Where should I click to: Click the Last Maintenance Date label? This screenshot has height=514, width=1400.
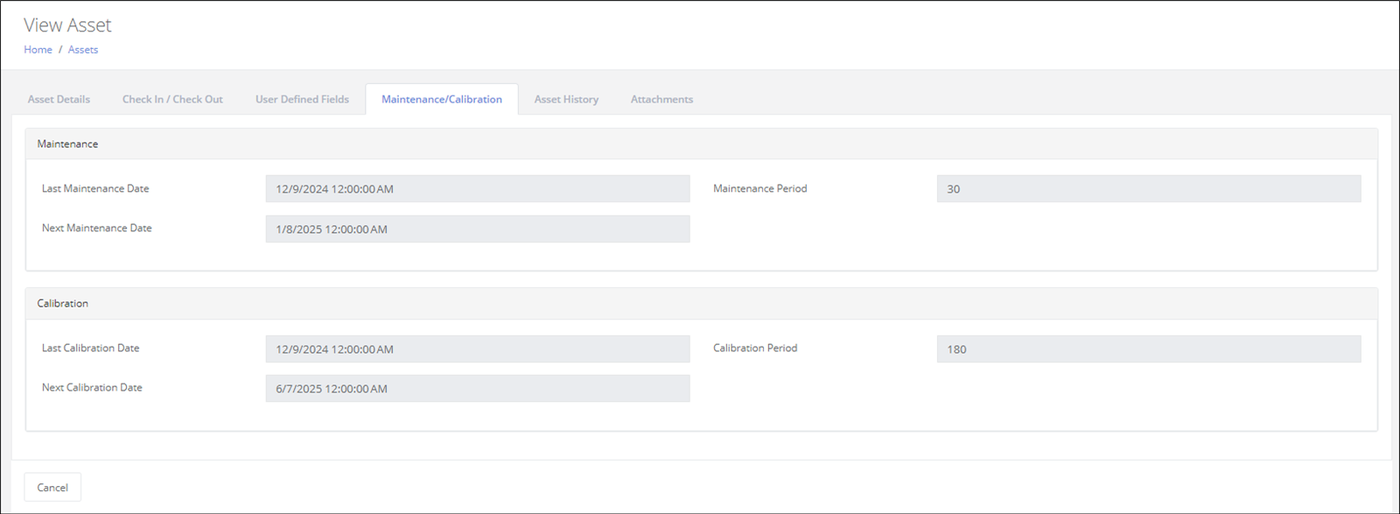tap(96, 188)
